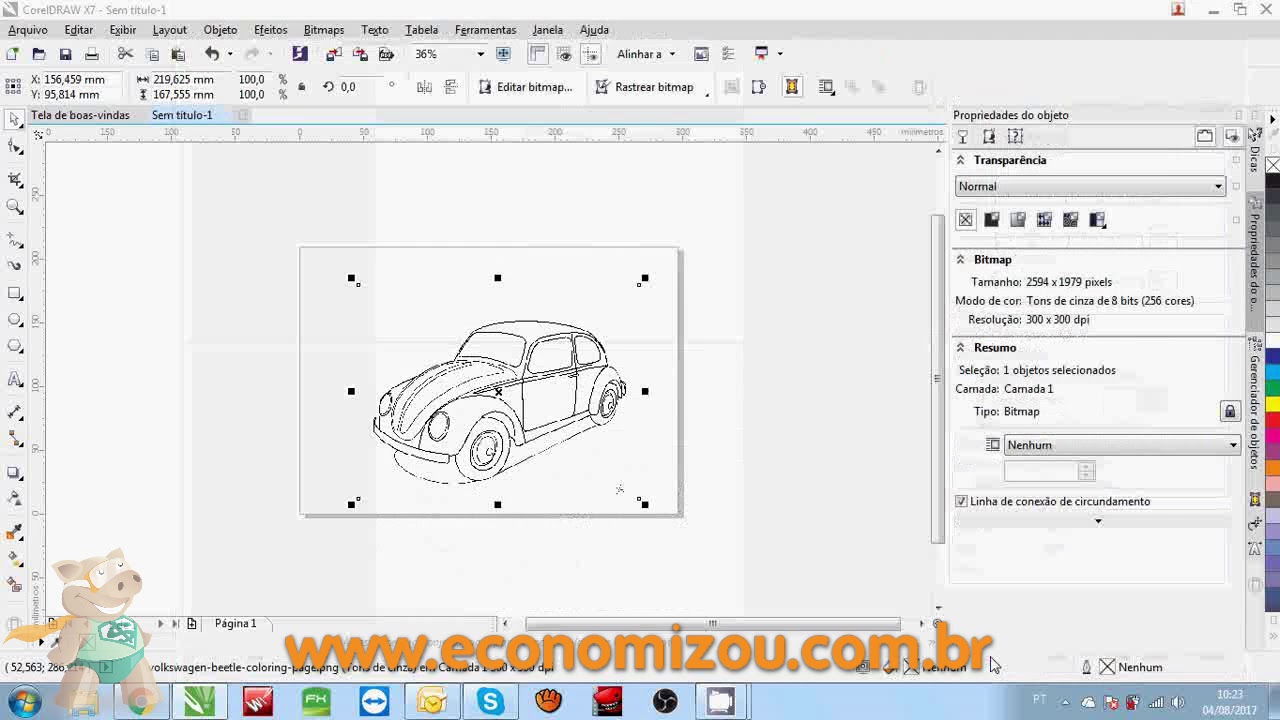Click Editar bitmap button
The width and height of the screenshot is (1280, 720).
pos(525,87)
